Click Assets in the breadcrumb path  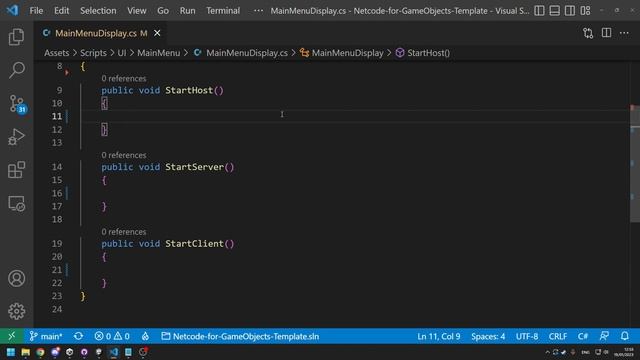pos(56,53)
